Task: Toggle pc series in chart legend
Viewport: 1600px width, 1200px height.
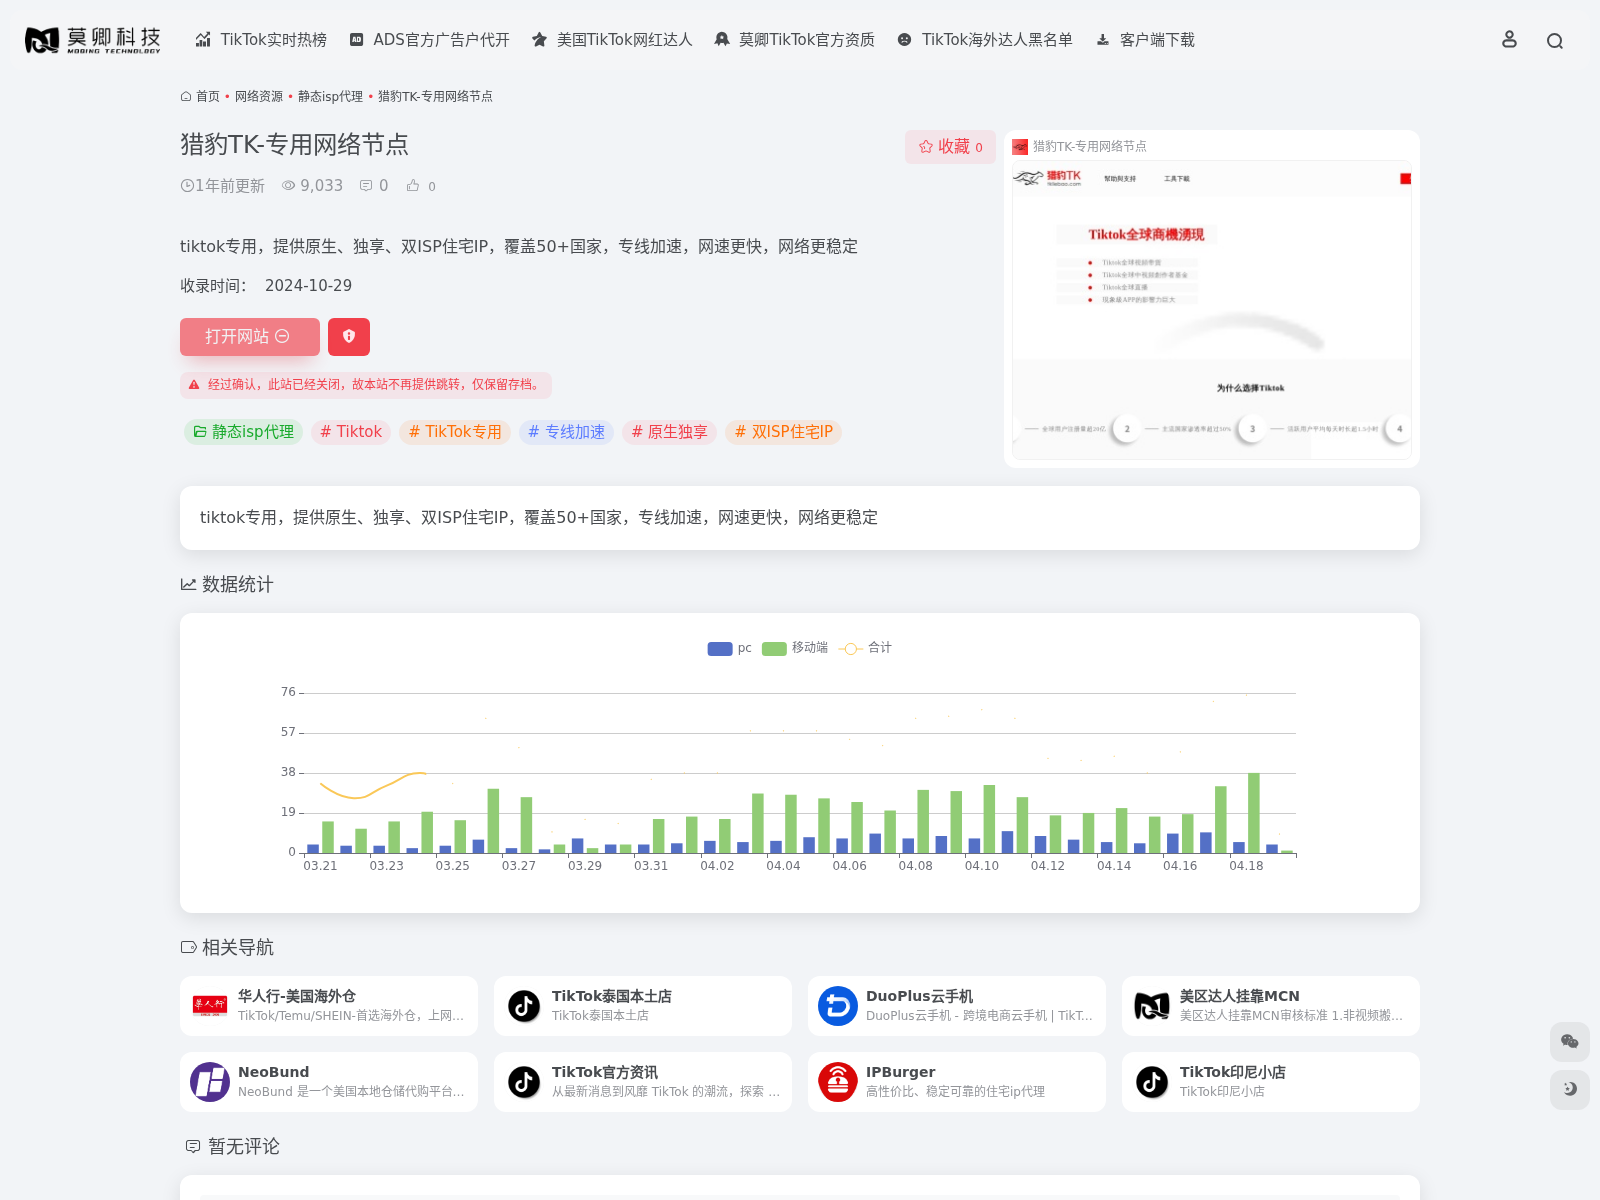Action: (x=729, y=648)
